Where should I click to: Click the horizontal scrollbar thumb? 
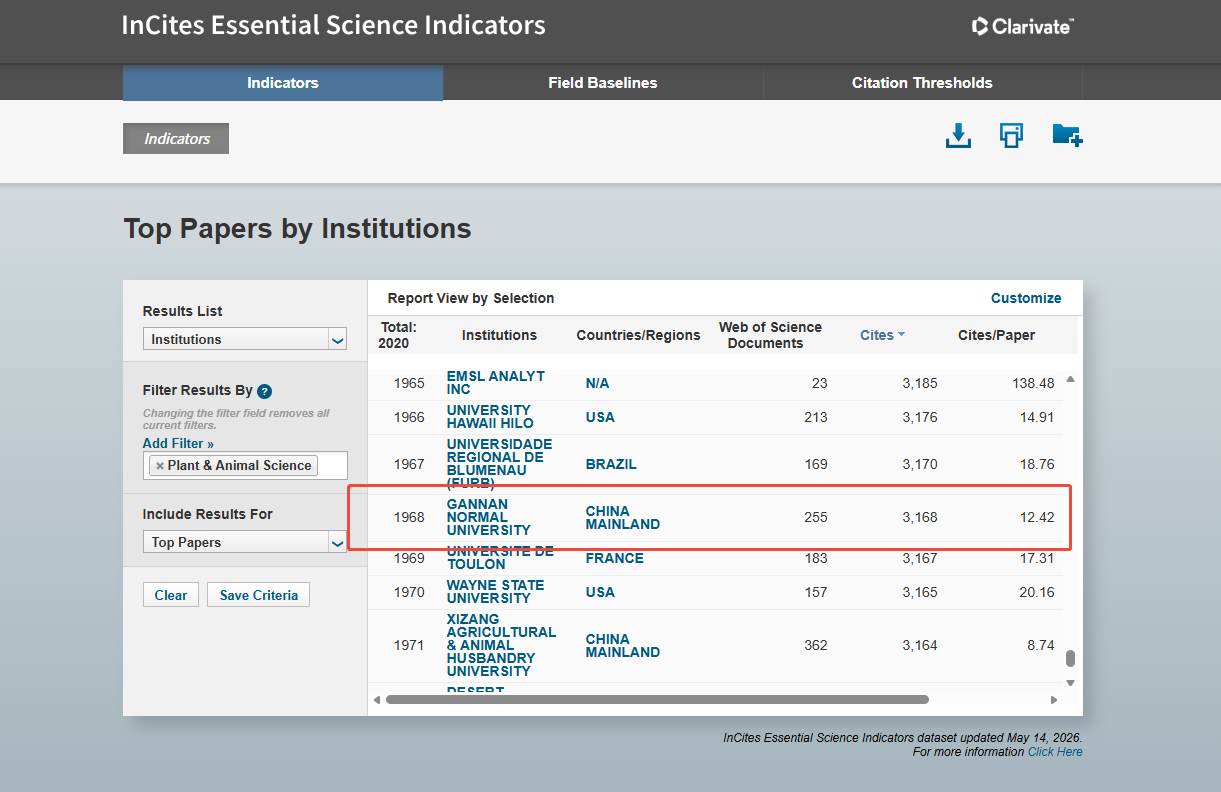click(x=657, y=700)
